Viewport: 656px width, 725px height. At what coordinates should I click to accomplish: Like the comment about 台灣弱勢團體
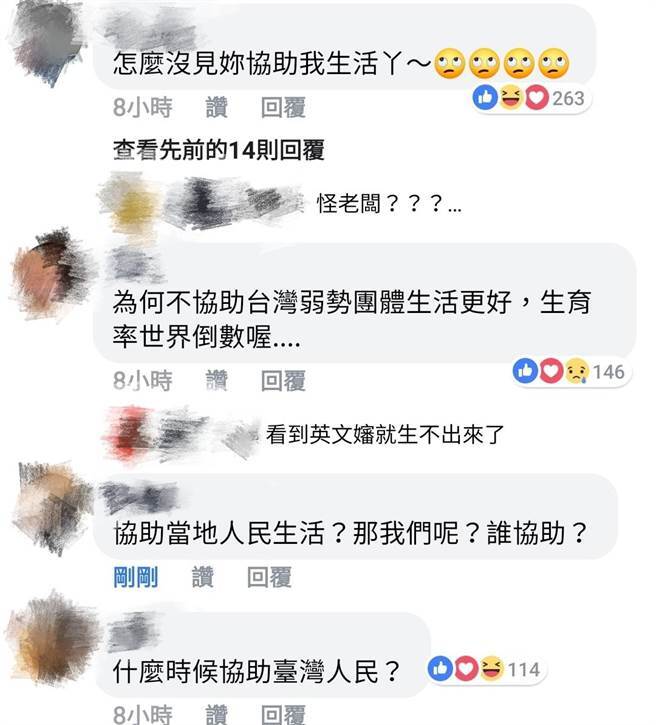(216, 380)
